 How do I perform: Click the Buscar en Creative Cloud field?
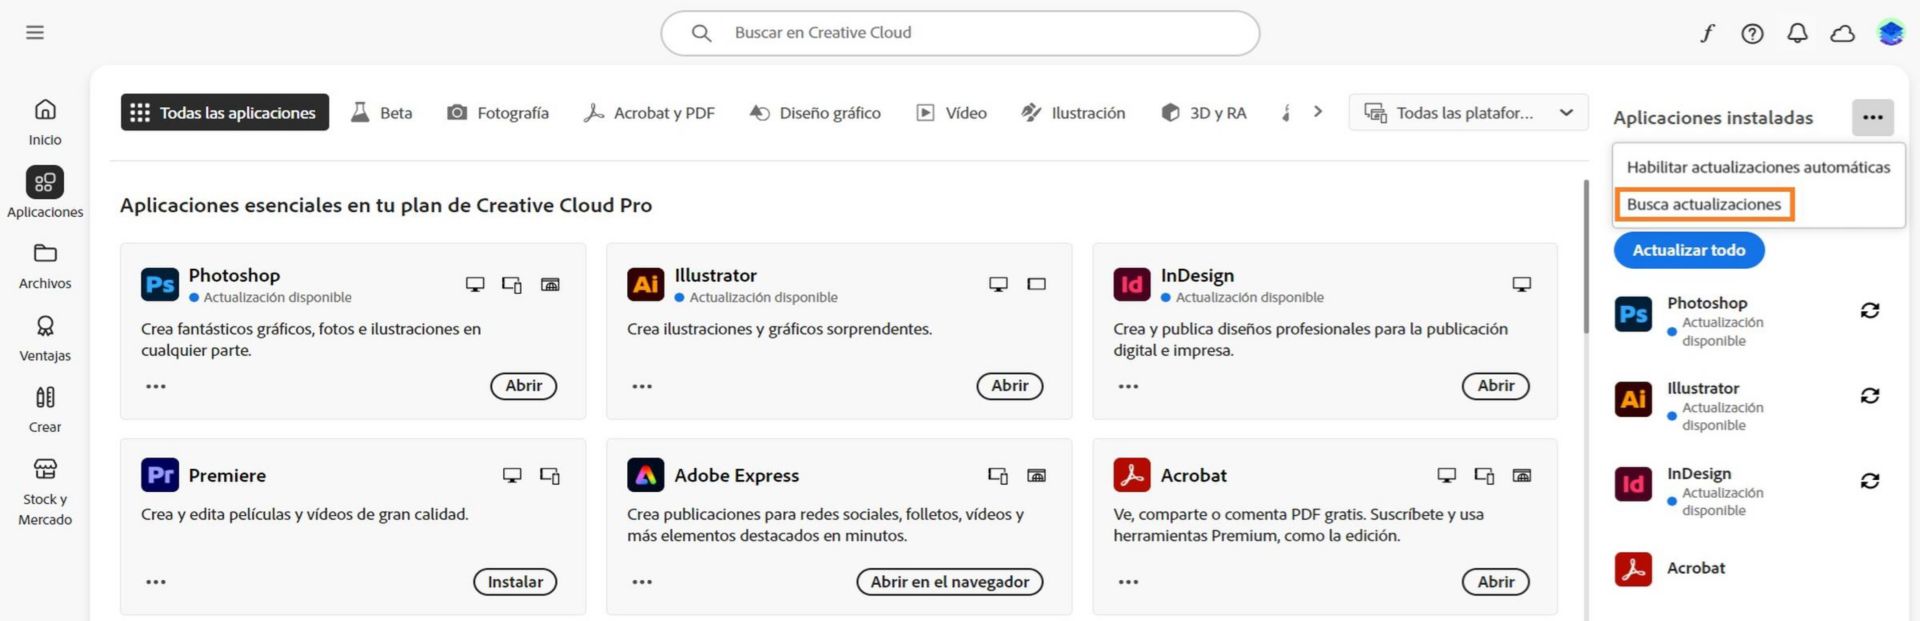coord(960,33)
